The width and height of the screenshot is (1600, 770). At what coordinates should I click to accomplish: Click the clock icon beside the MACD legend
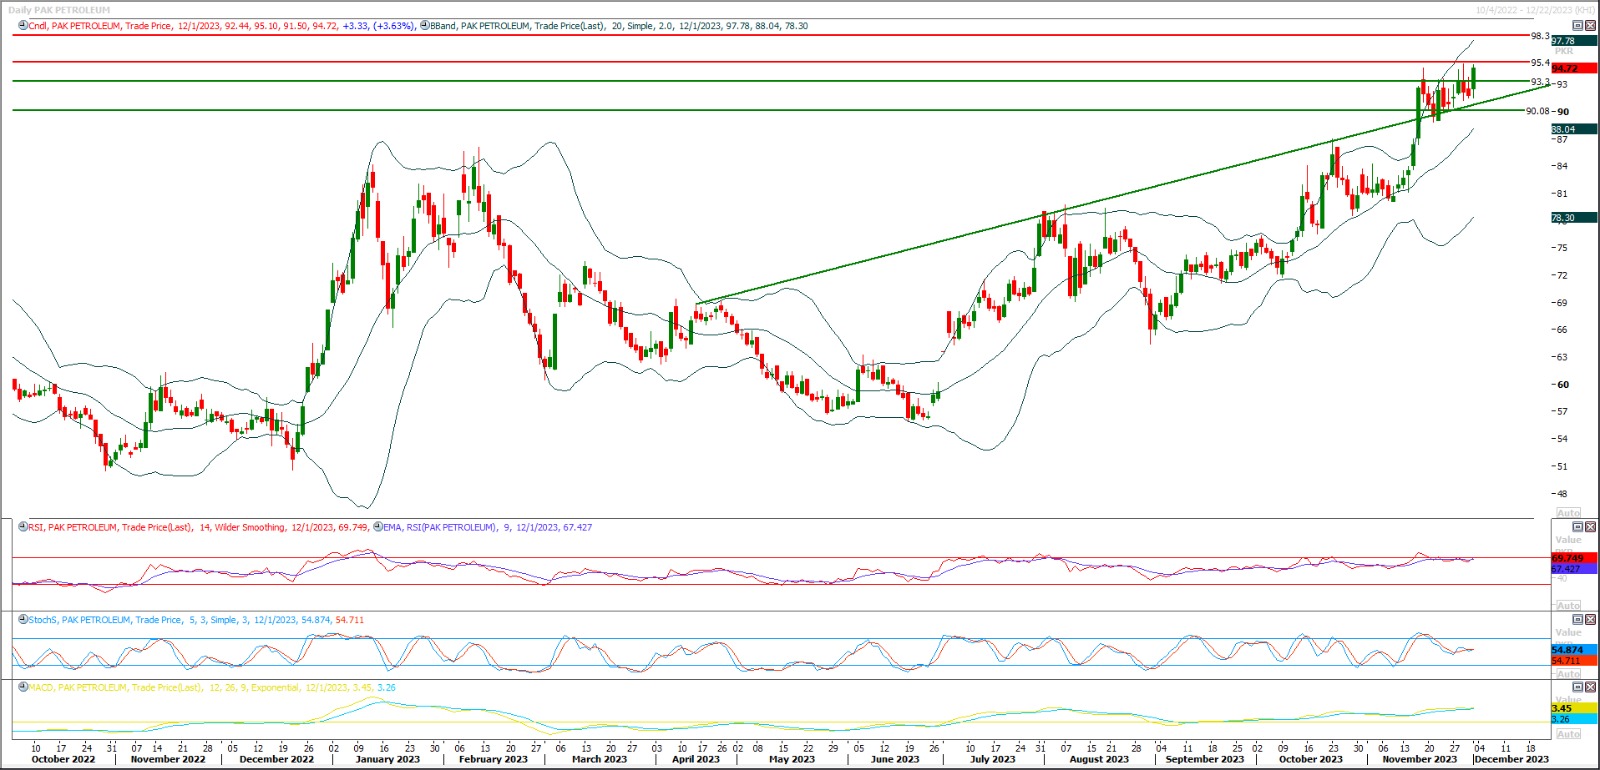coord(23,688)
